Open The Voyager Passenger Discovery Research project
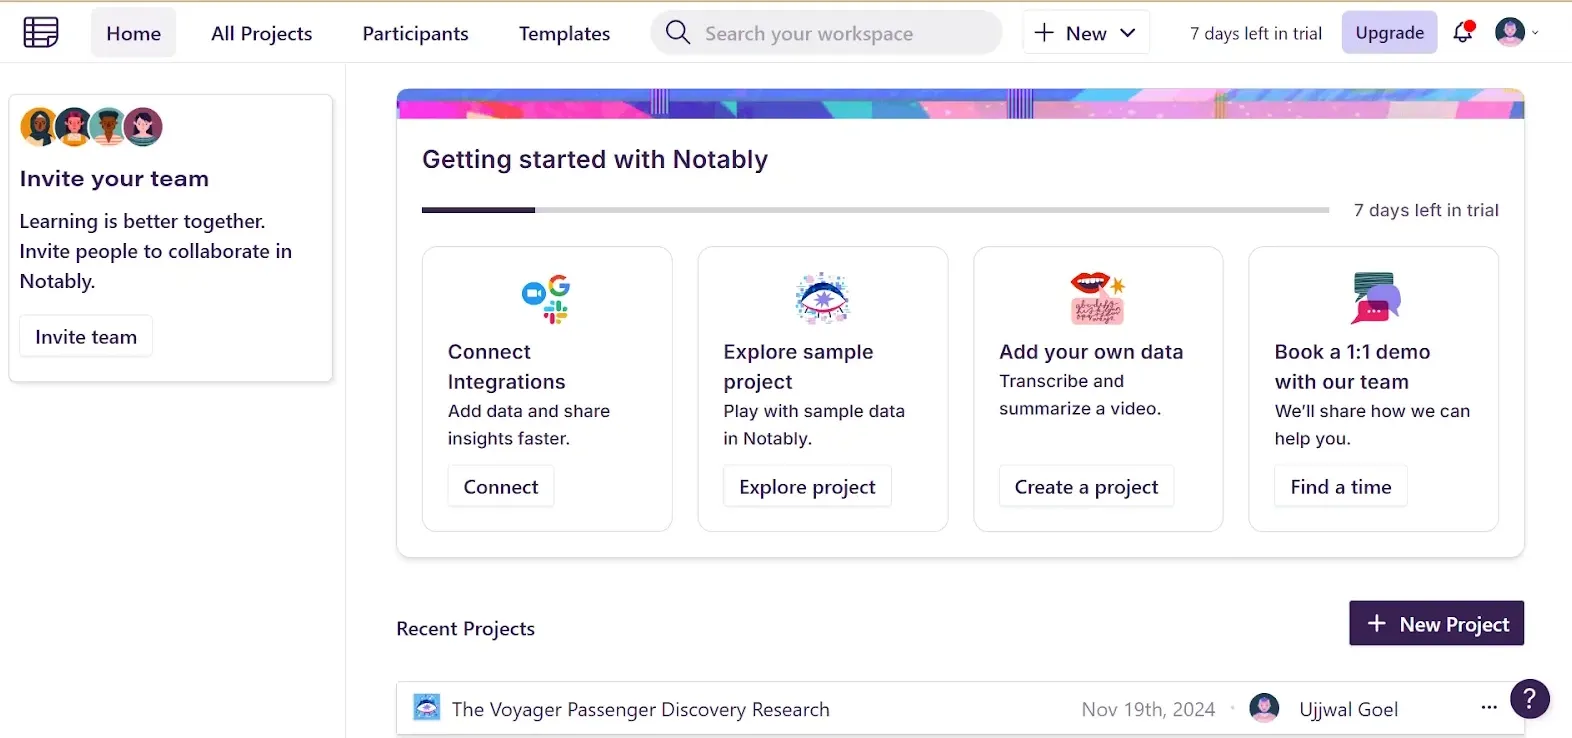 click(640, 709)
